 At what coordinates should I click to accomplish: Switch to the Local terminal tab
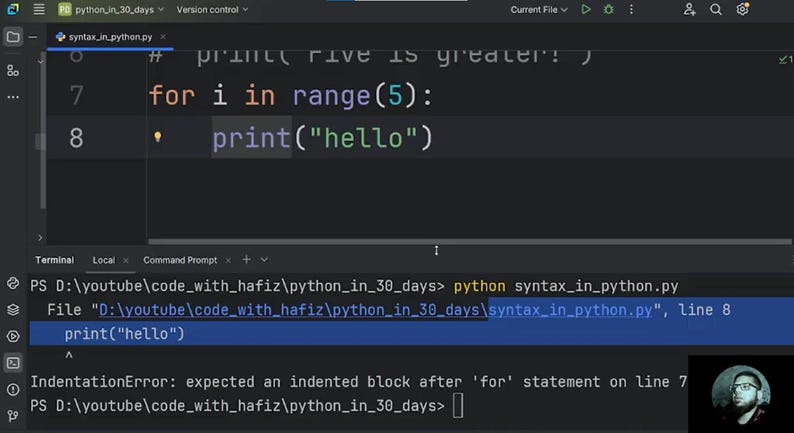(103, 260)
